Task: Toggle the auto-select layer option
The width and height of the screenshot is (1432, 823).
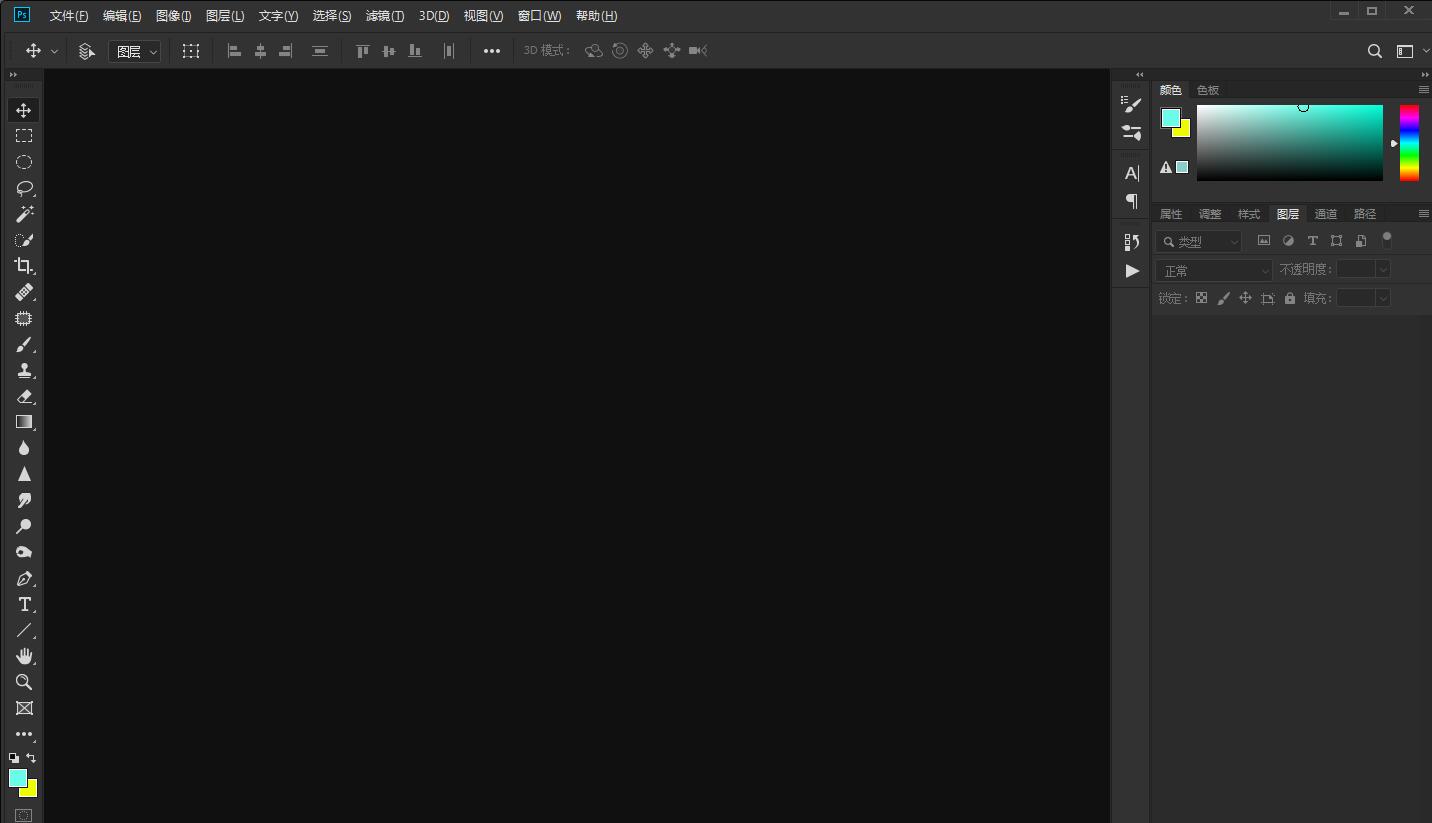Action: (86, 51)
